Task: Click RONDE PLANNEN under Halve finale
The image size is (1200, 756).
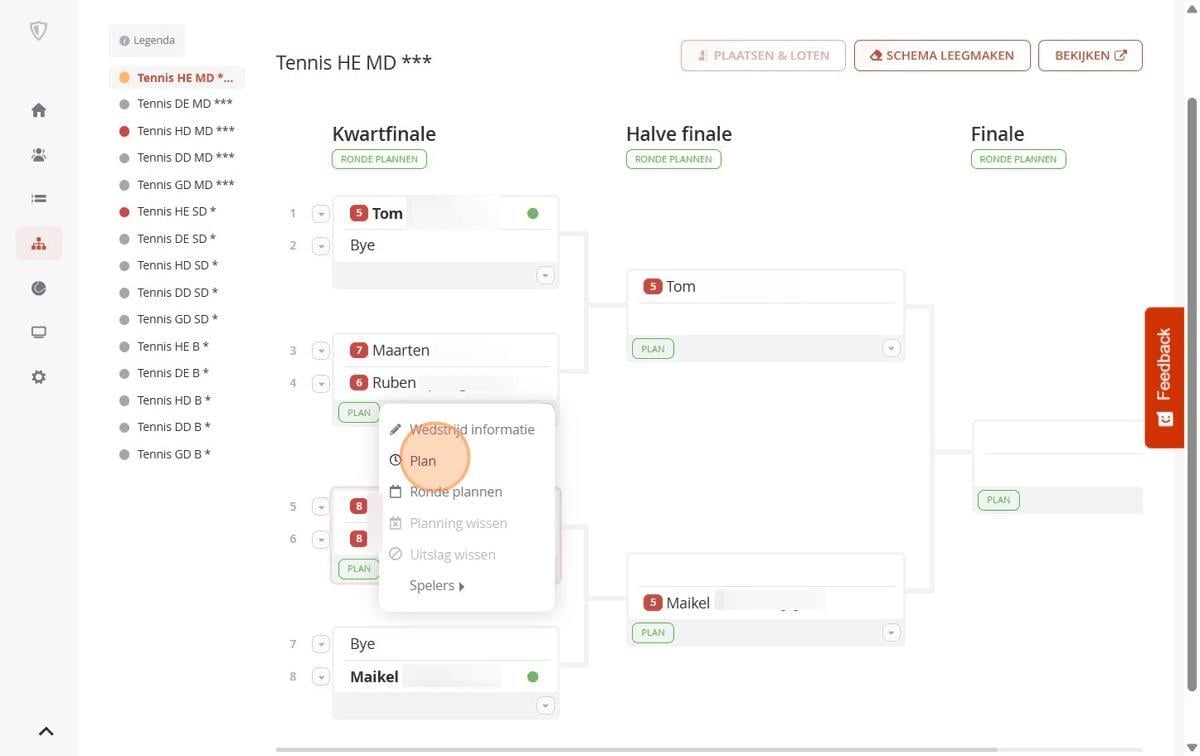Action: pyautogui.click(x=673, y=159)
